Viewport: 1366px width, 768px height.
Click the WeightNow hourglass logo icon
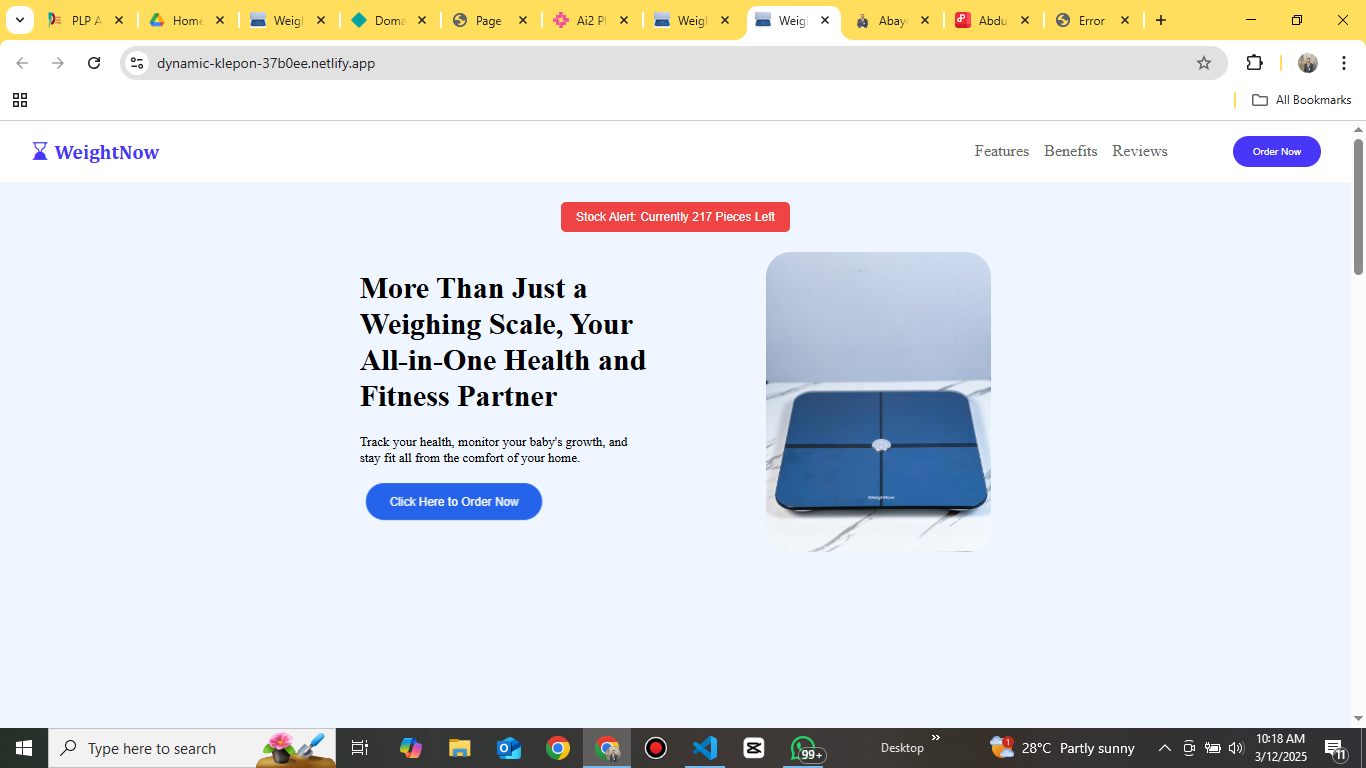point(40,151)
